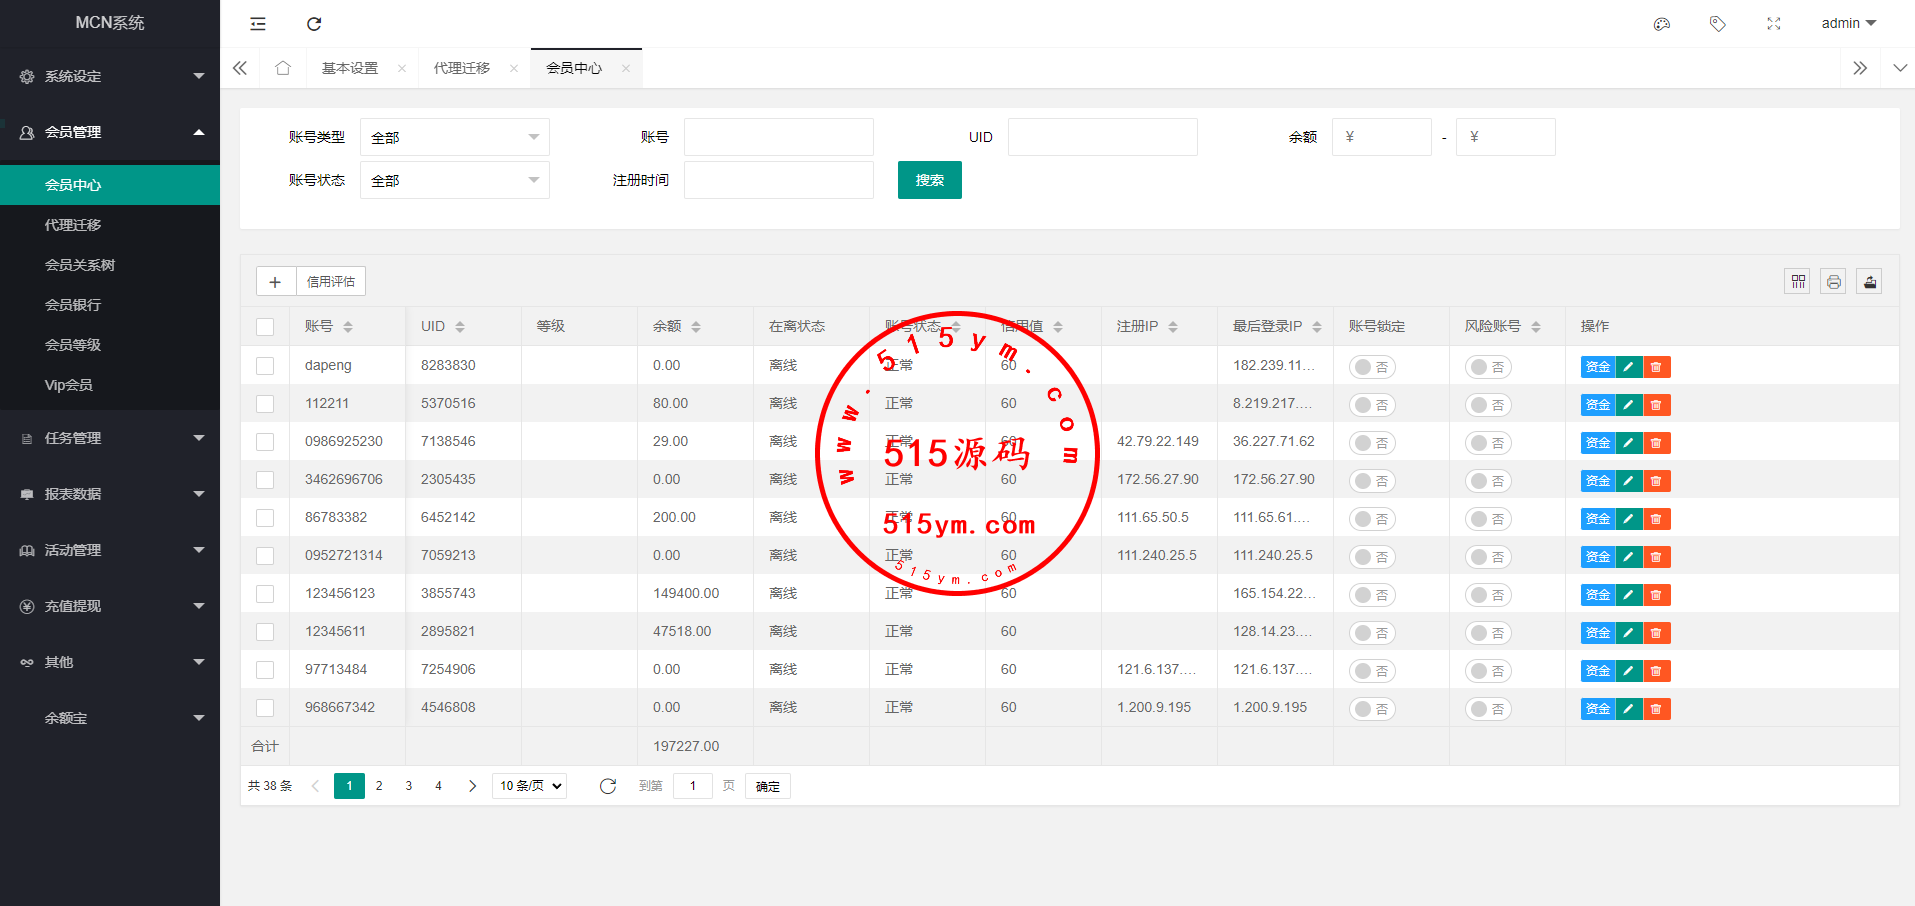Click the green 搜索 button
Image resolution: width=1915 pixels, height=906 pixels.
929,180
